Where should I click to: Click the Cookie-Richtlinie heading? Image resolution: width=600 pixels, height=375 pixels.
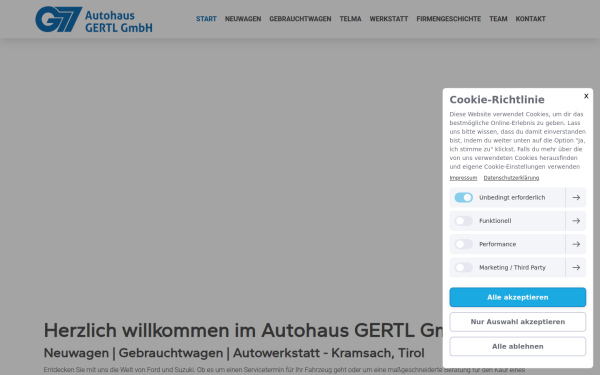click(x=497, y=99)
